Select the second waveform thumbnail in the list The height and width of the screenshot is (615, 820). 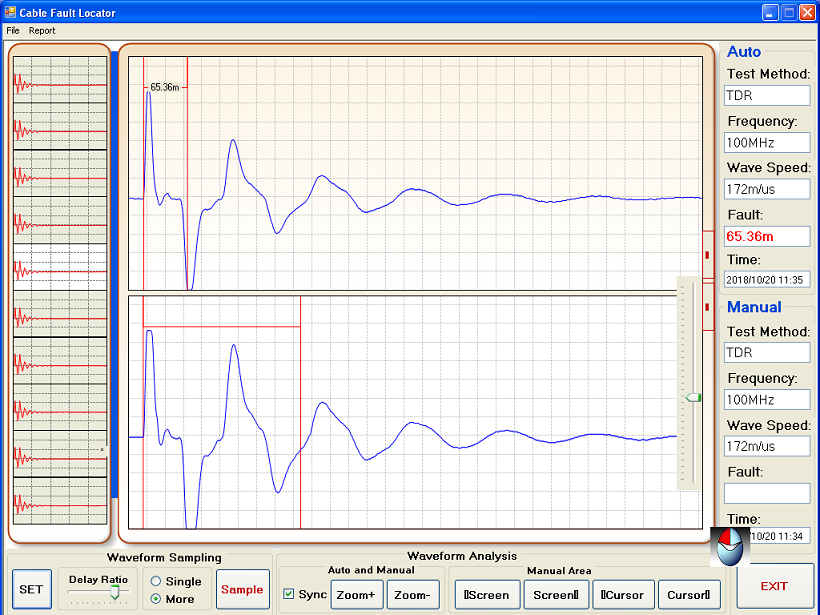[x=60, y=127]
